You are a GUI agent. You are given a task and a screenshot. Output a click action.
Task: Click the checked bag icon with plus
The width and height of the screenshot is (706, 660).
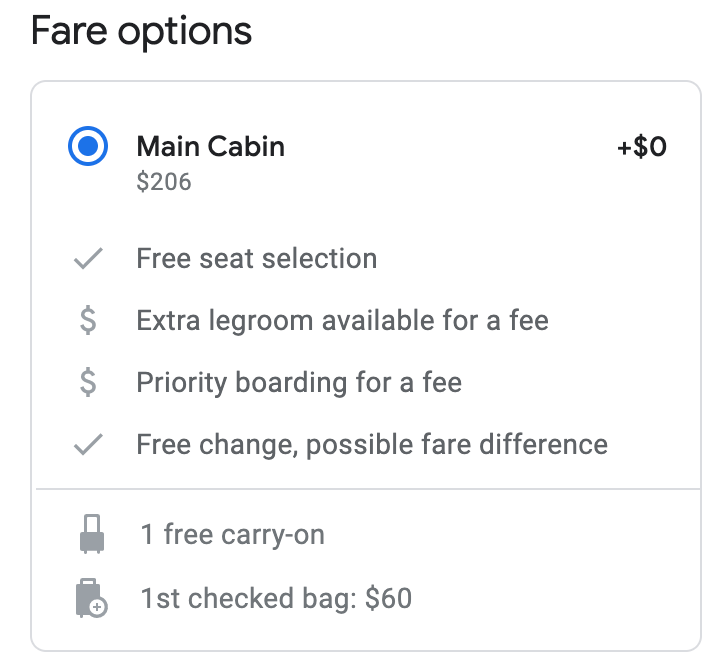92,598
